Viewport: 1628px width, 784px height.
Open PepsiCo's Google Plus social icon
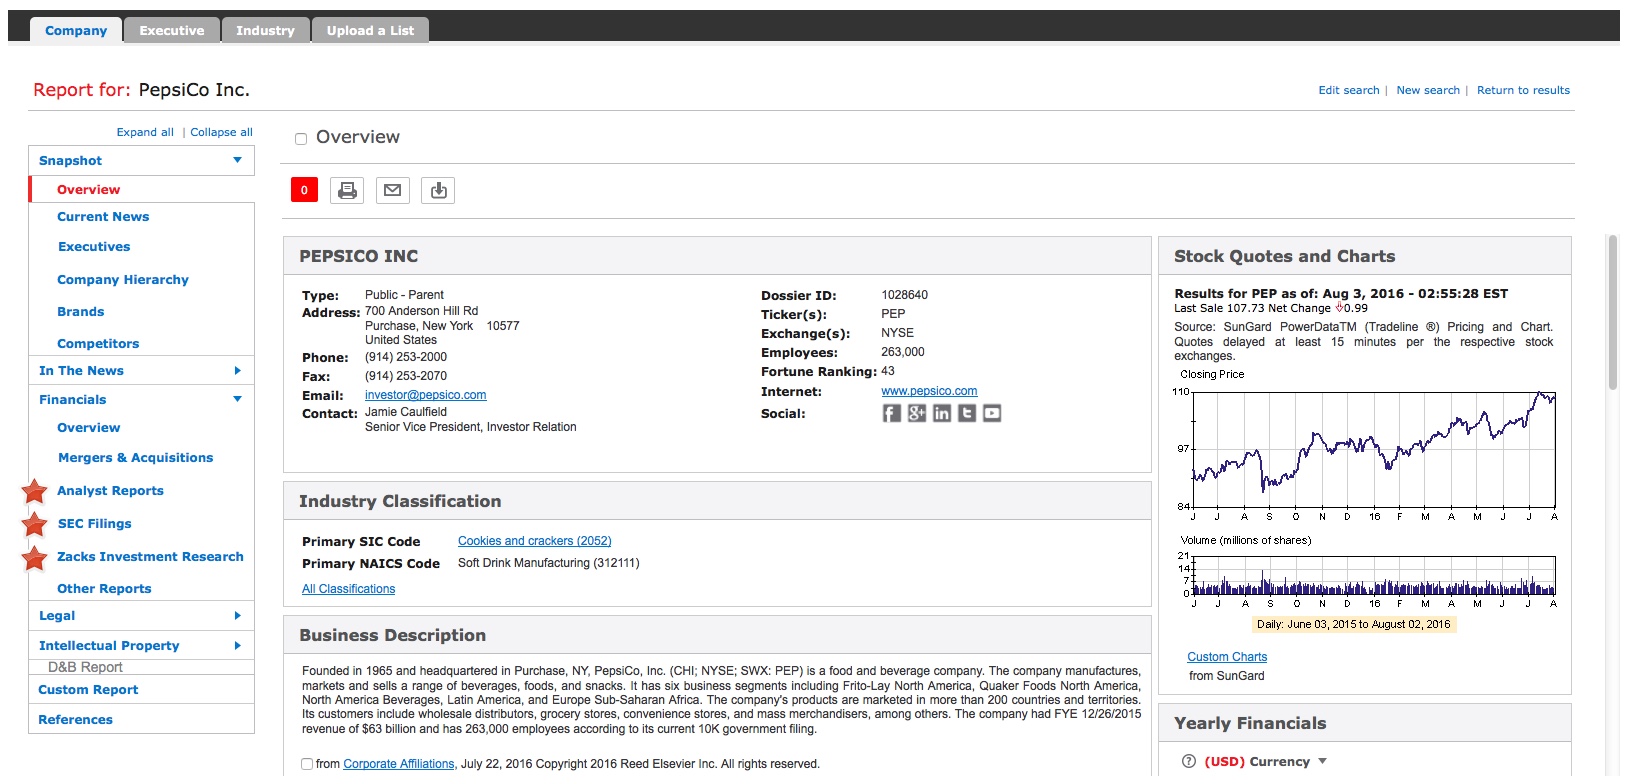pos(916,413)
